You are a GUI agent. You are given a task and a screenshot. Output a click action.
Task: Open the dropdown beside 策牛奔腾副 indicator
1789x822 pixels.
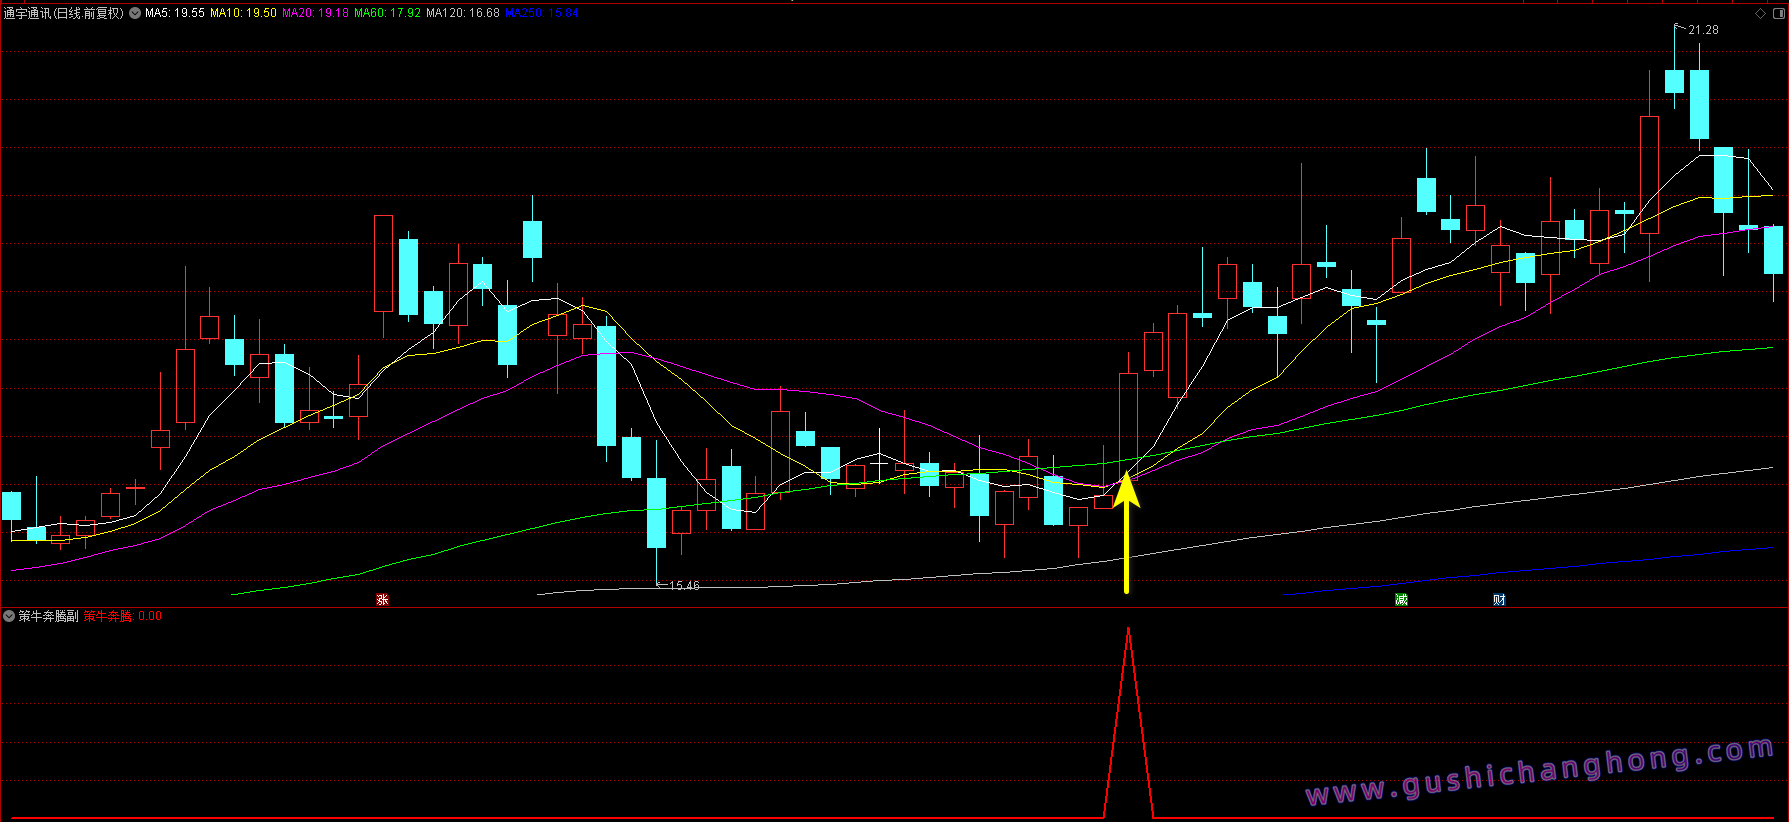coord(9,616)
